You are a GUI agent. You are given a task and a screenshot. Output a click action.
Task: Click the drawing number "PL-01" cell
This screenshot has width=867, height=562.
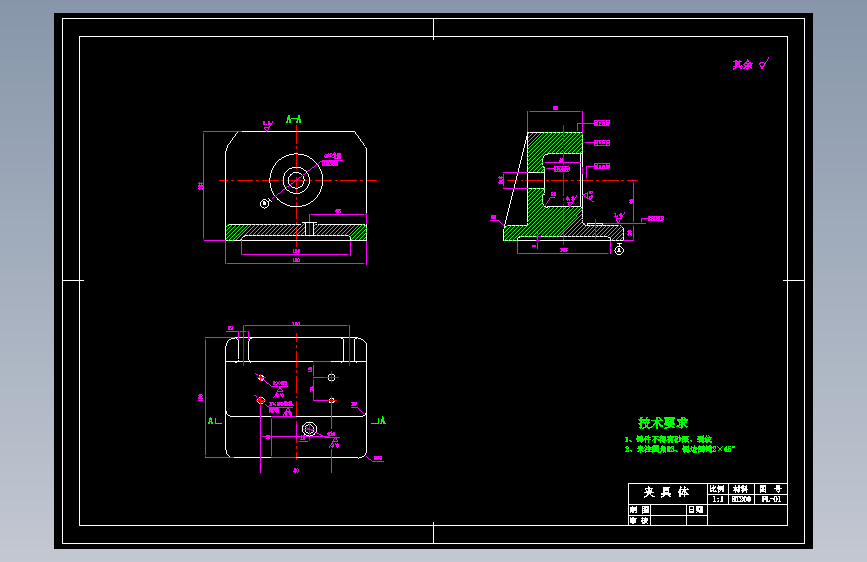[770, 499]
